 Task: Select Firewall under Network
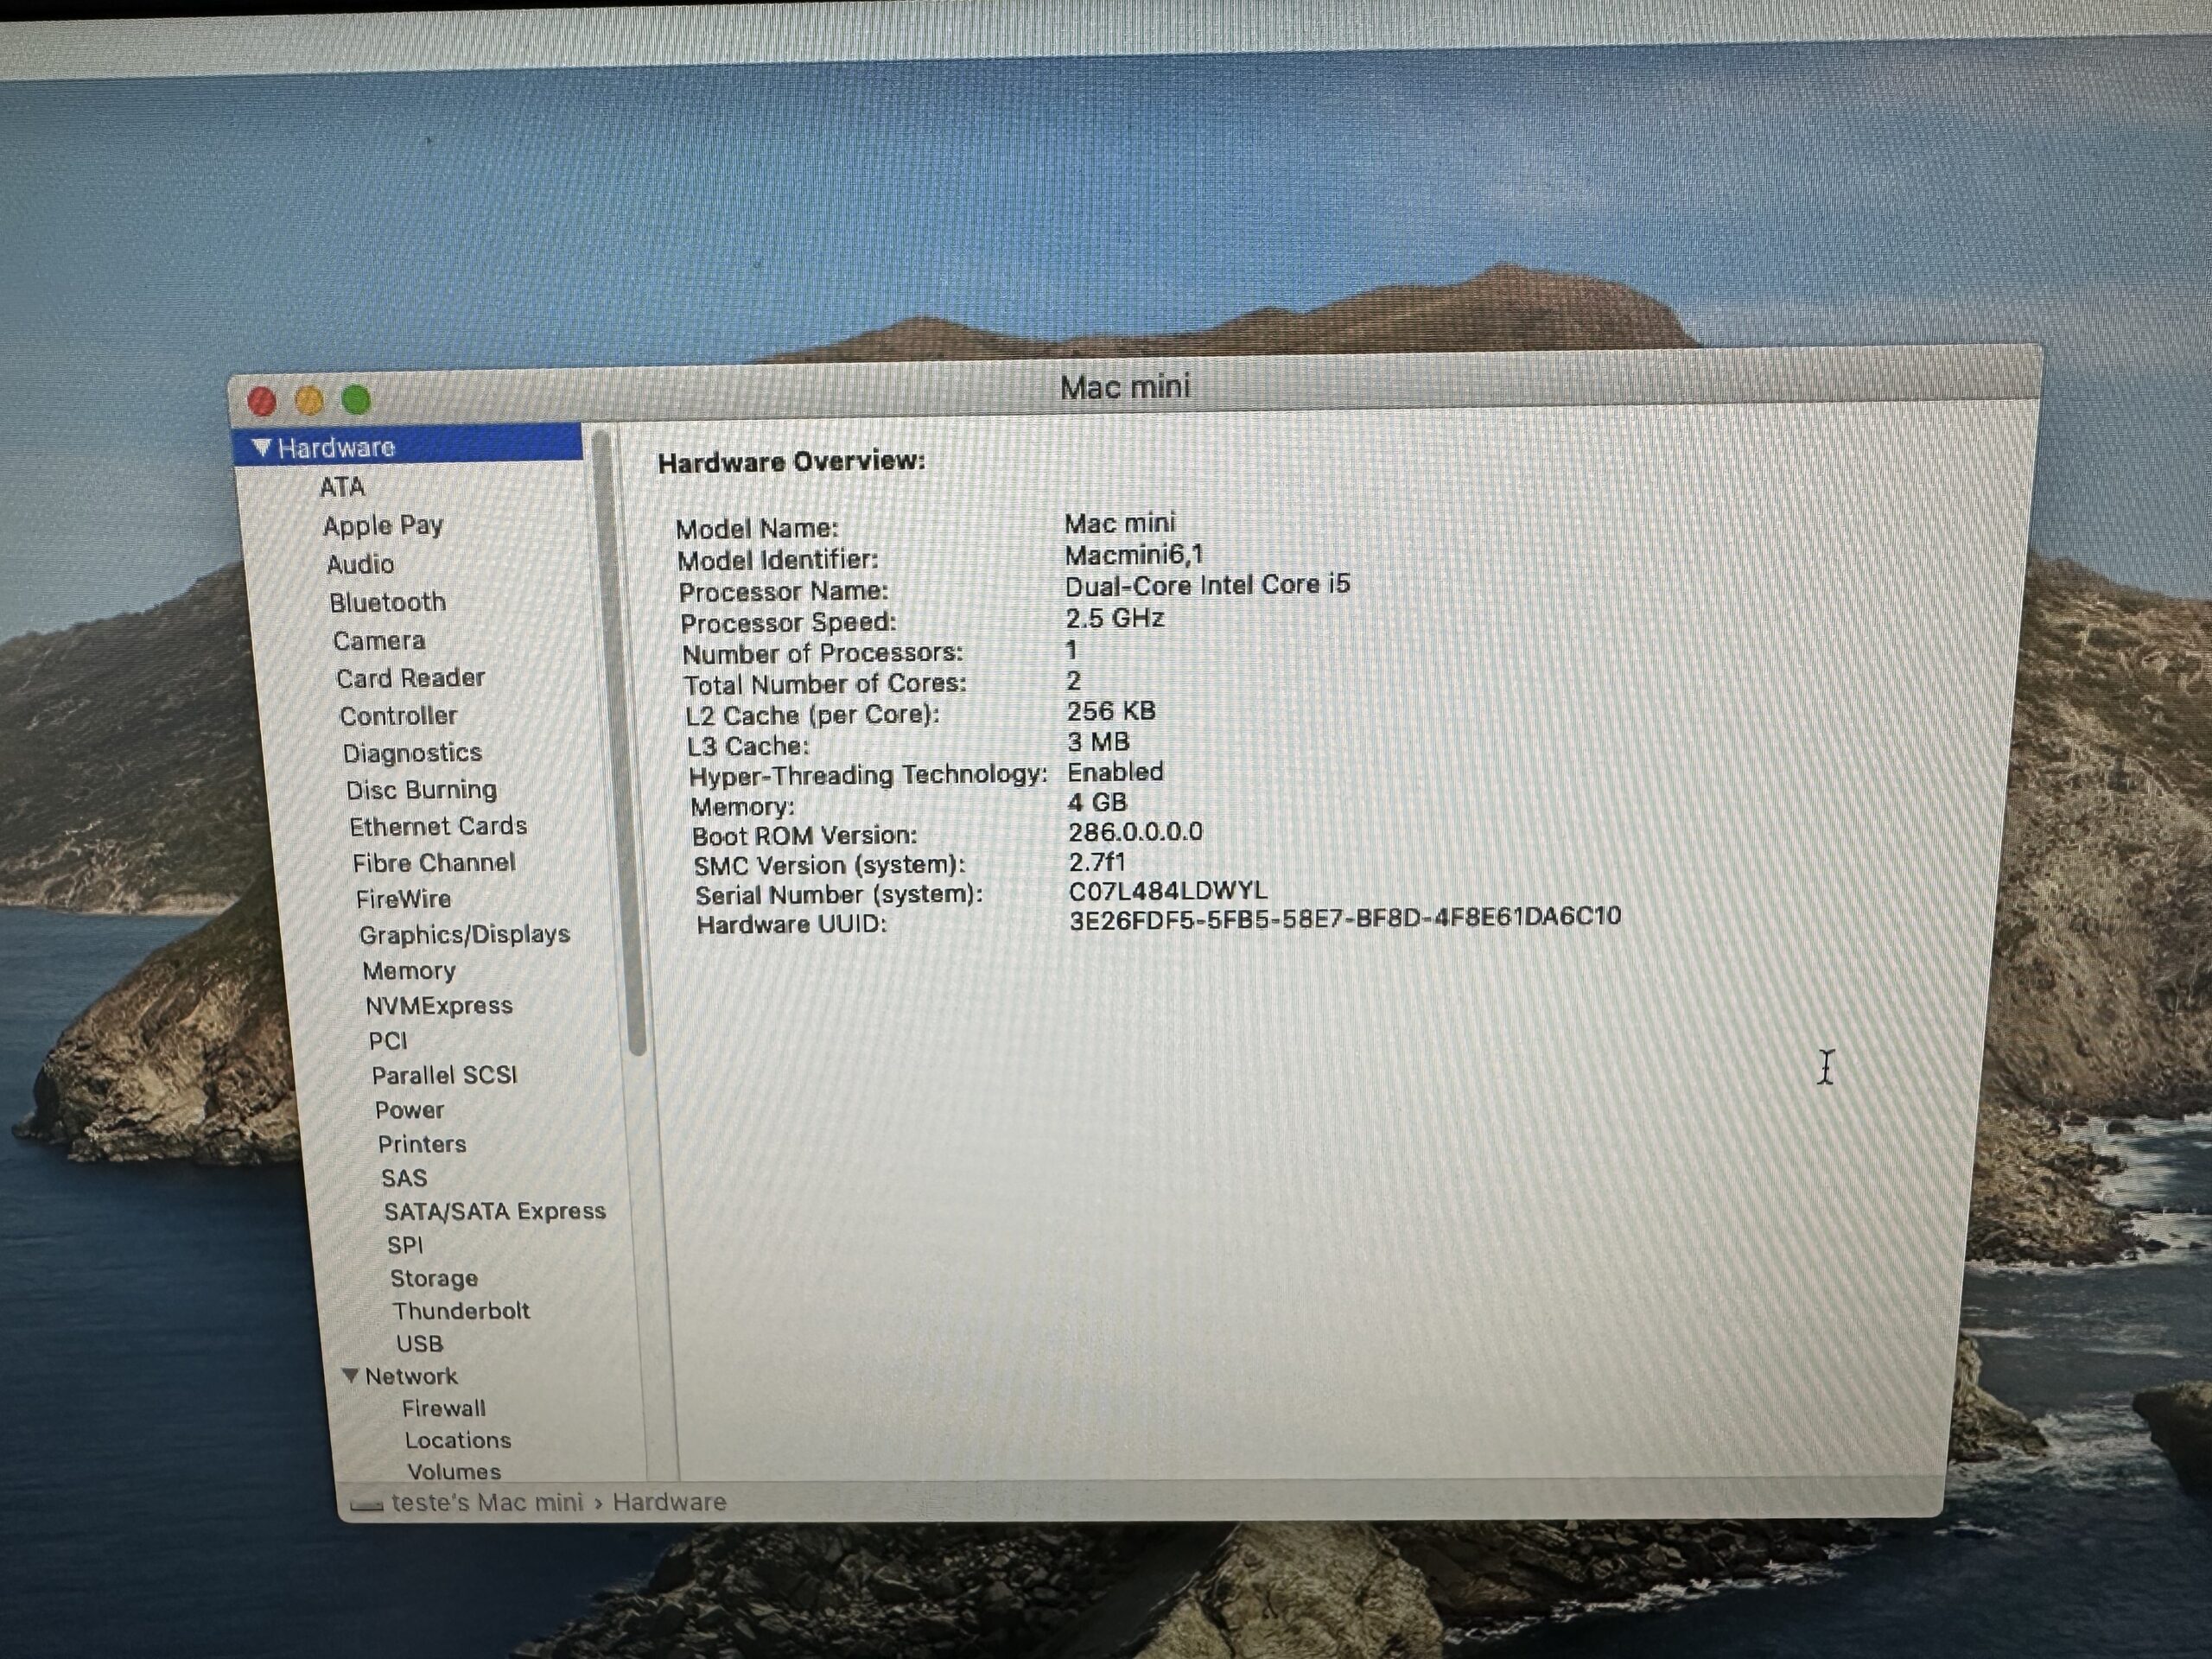pos(443,1408)
